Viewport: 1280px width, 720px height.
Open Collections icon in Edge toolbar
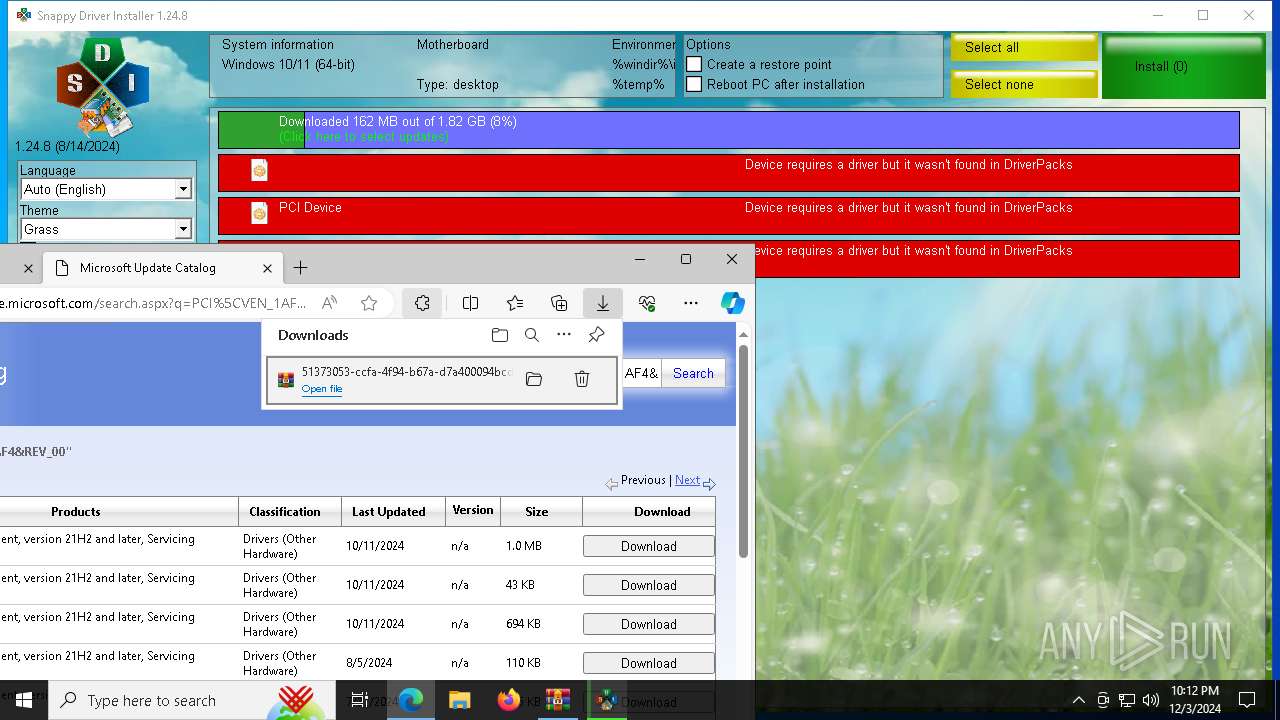coord(559,303)
